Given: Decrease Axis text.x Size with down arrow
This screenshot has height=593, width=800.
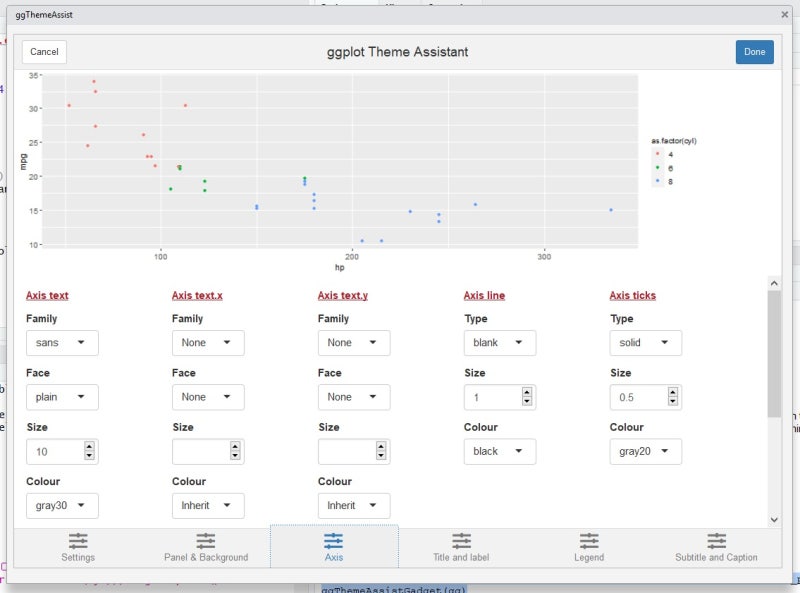Looking at the screenshot, I should click(x=235, y=456).
